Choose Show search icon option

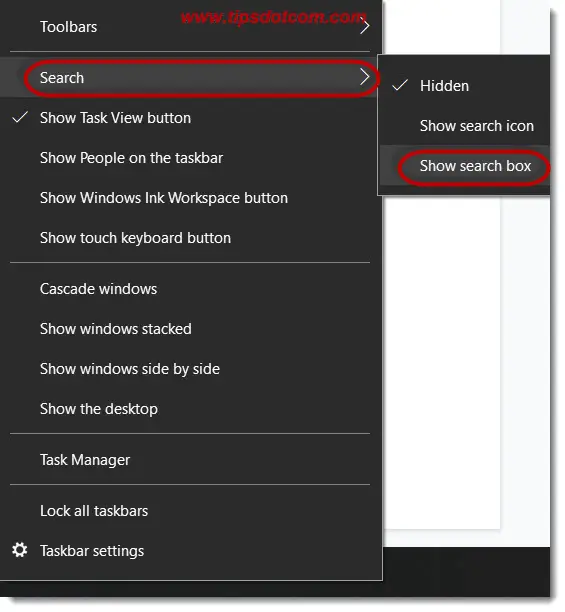(x=464, y=126)
